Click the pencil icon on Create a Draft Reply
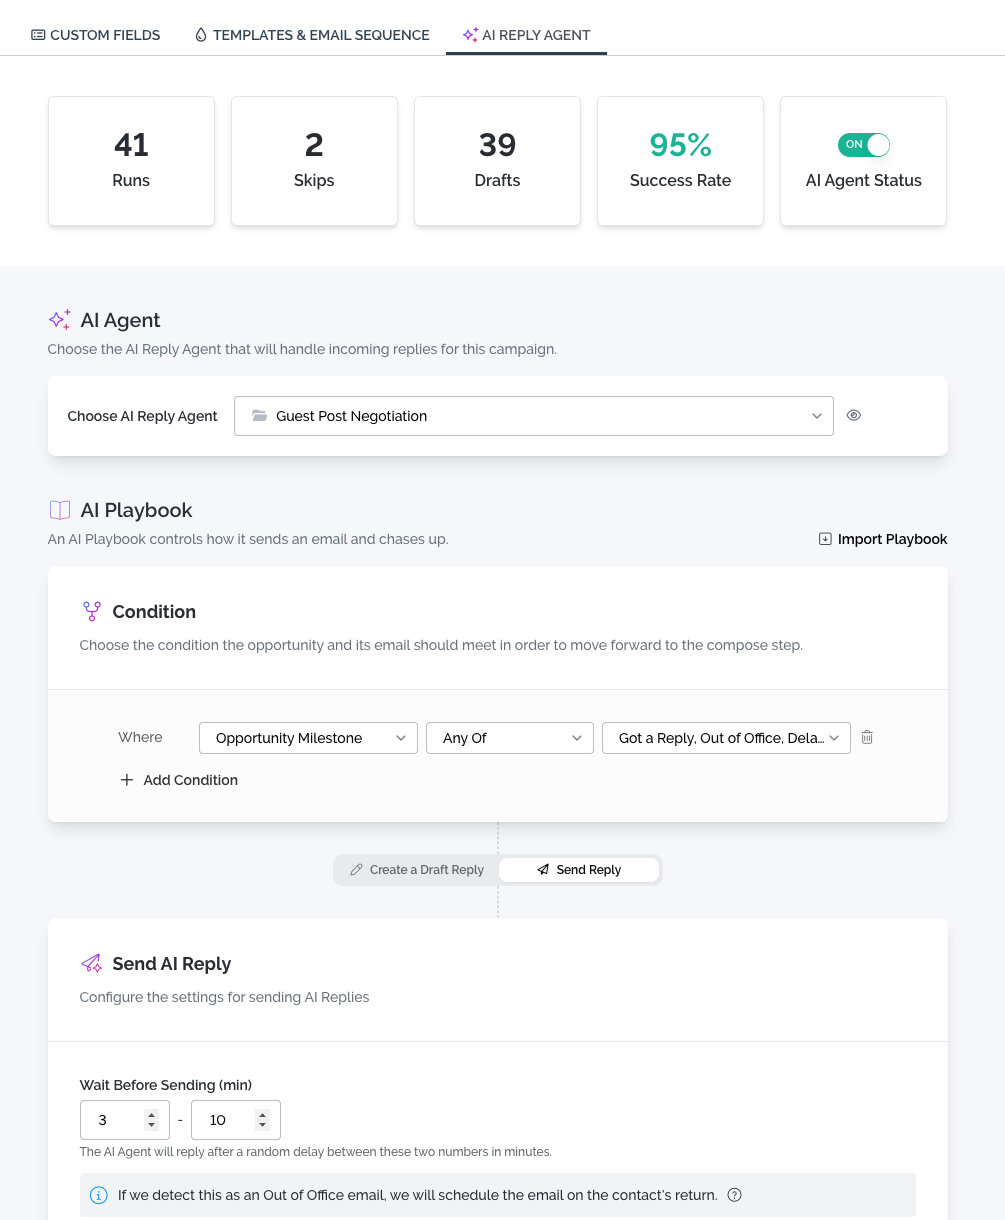This screenshot has width=1005, height=1220. click(356, 870)
